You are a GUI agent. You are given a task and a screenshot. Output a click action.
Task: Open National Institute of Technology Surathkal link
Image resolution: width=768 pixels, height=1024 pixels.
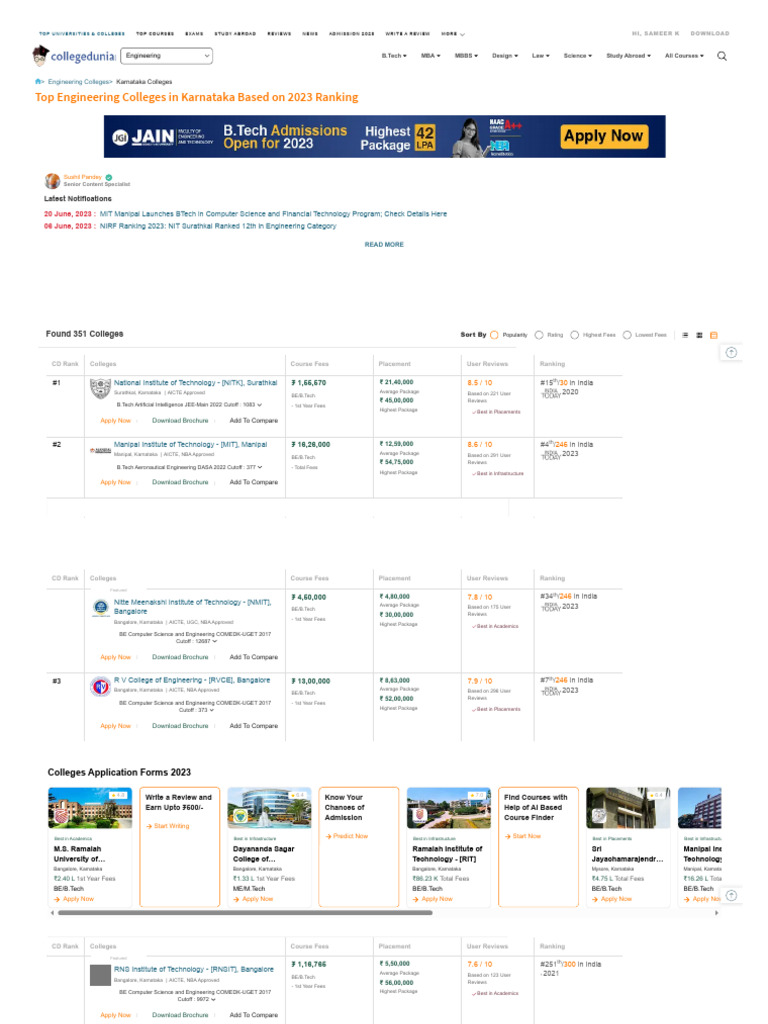195,383
